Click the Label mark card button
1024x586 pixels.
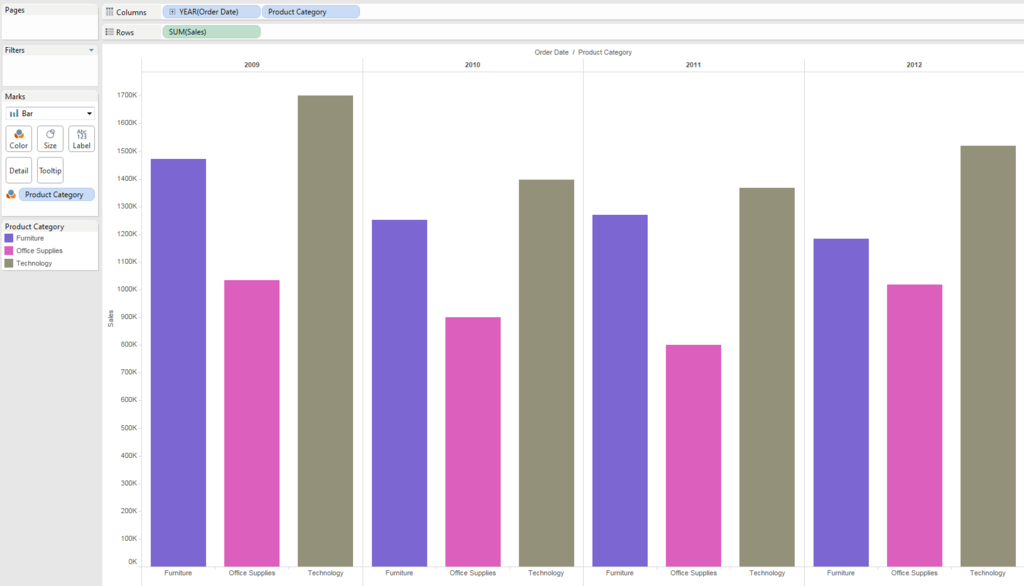point(82,138)
